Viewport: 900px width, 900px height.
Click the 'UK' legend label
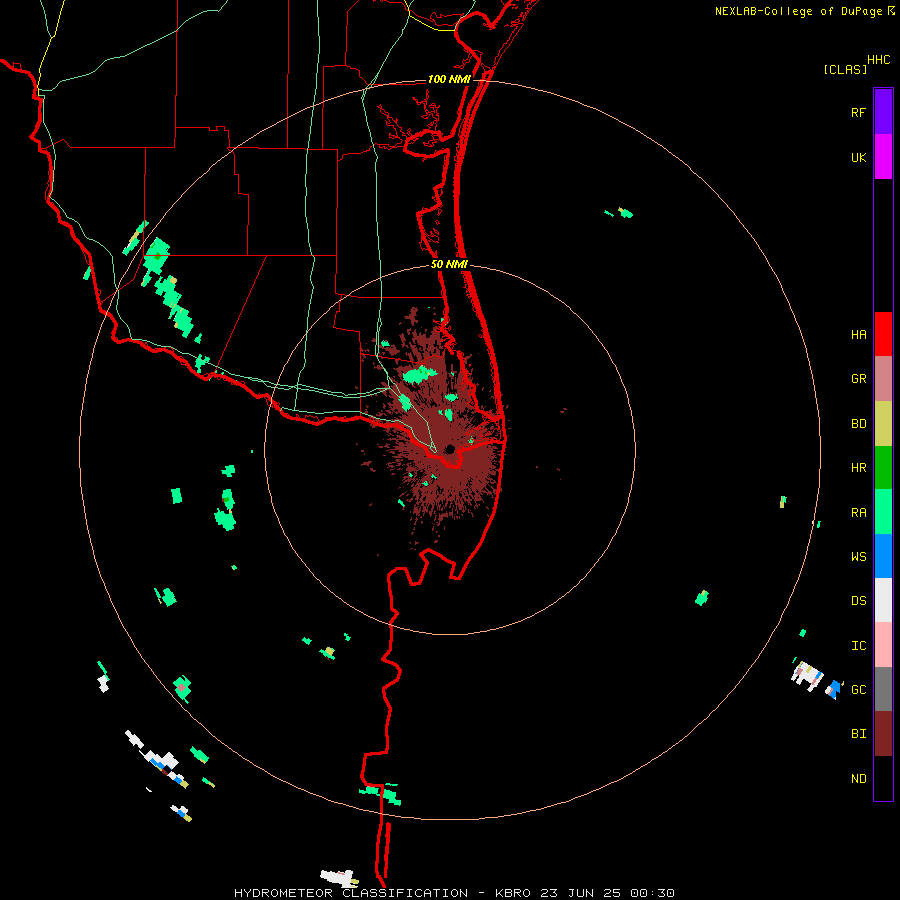coord(858,157)
